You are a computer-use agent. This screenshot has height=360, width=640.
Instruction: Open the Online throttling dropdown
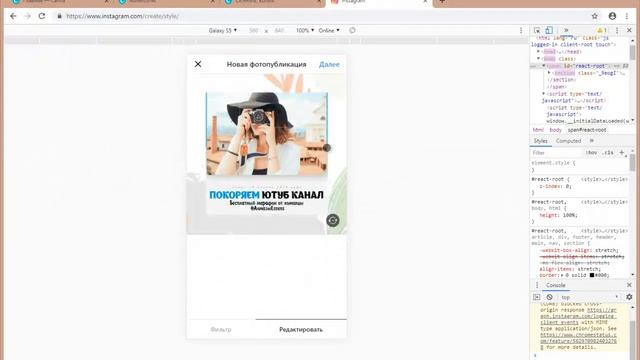329,31
